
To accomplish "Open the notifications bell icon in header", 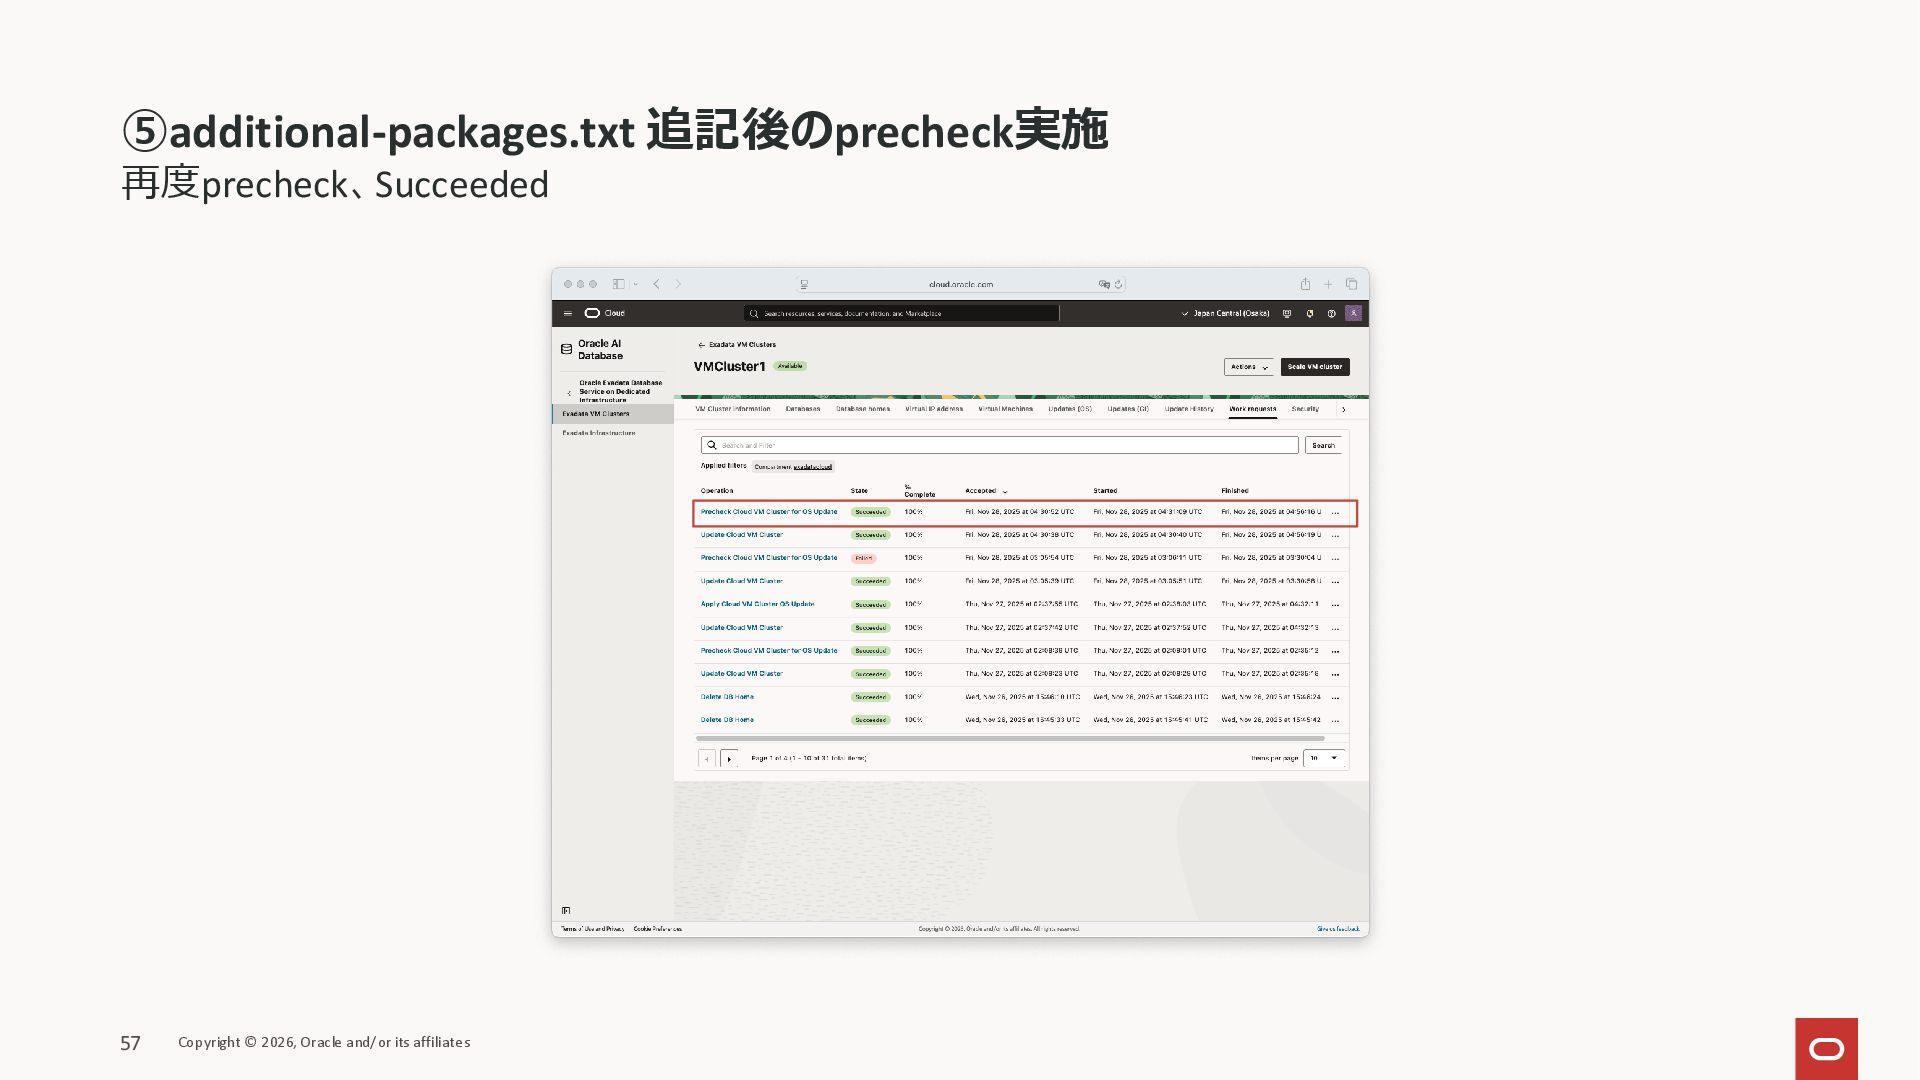I will pos(1309,313).
